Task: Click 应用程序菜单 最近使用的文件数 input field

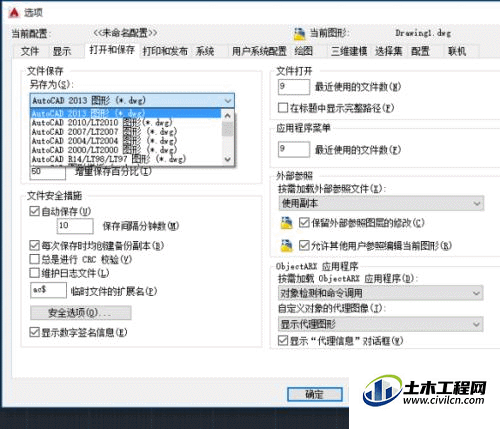Action: tap(294, 149)
